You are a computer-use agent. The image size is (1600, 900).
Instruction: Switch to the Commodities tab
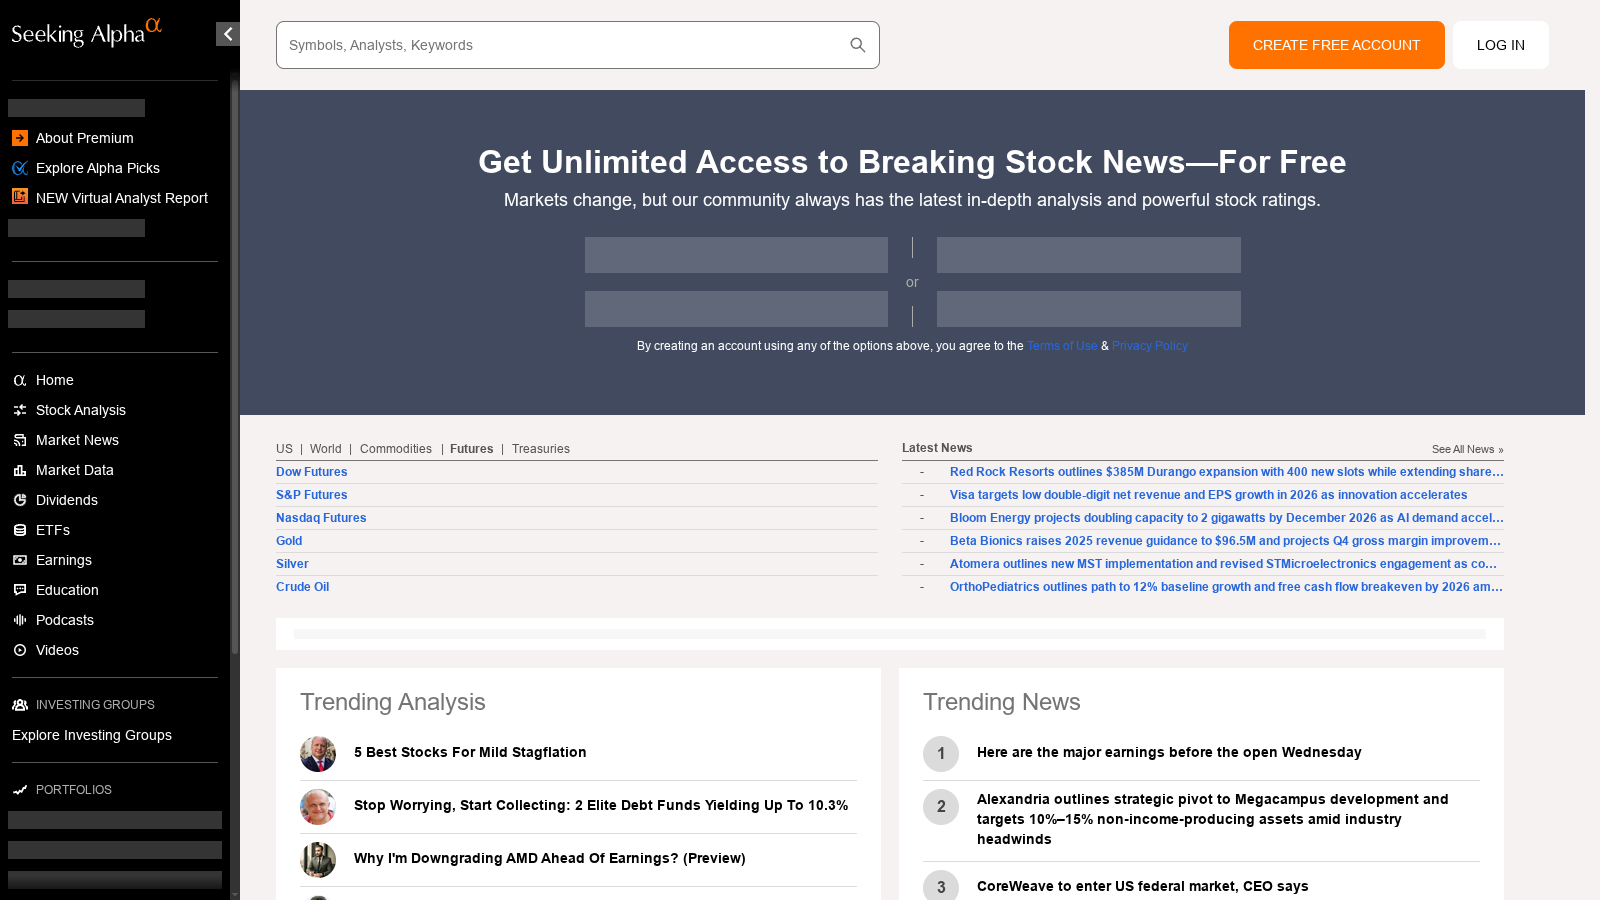pyautogui.click(x=395, y=448)
